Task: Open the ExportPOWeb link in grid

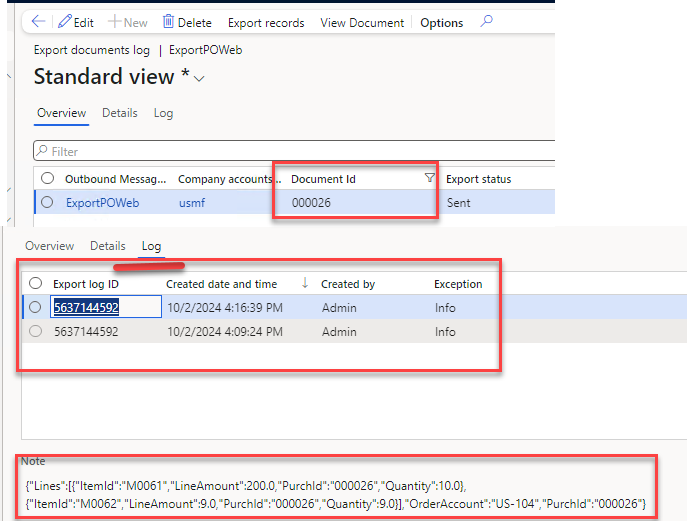Action: coord(103,203)
